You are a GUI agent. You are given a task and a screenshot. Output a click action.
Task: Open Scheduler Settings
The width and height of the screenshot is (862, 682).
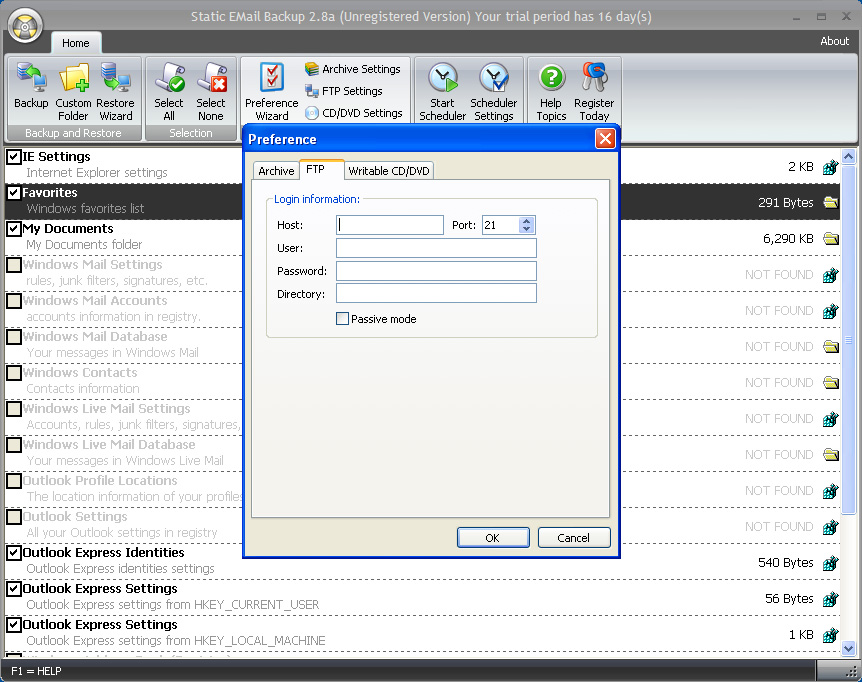[494, 88]
